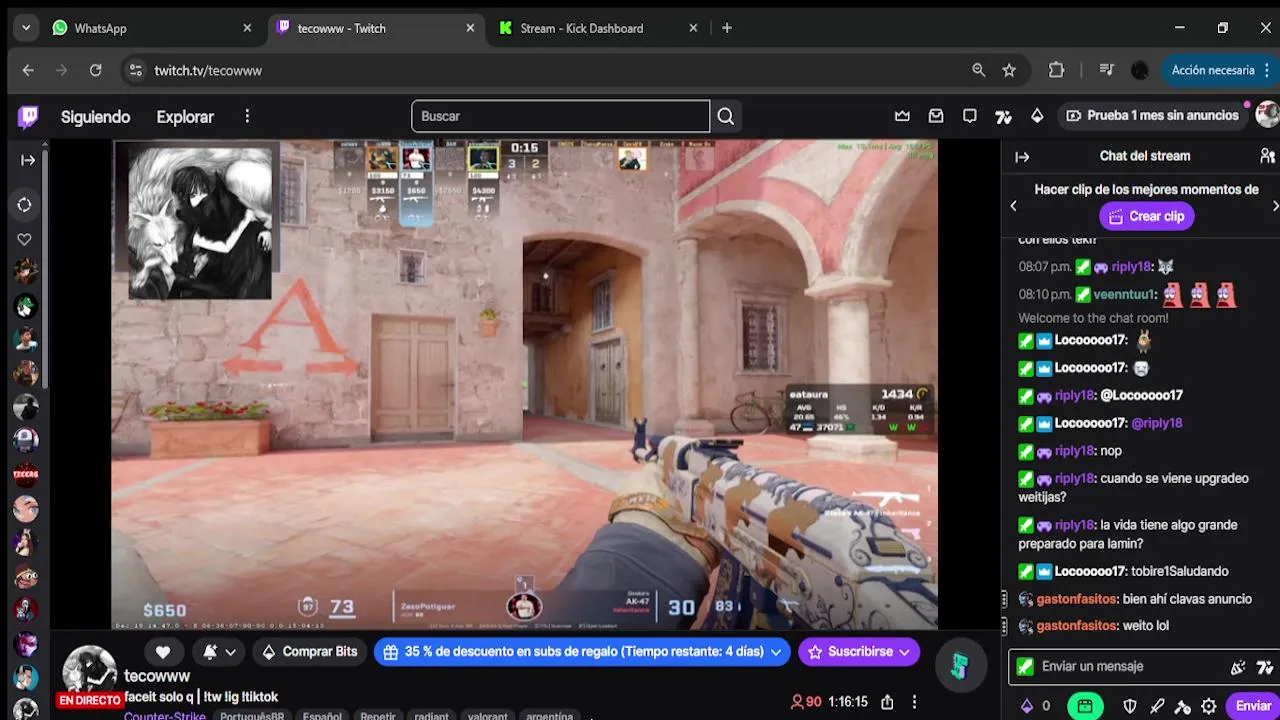Open the media control icon in Chrome toolbar
The width and height of the screenshot is (1280, 720).
coord(1106,70)
